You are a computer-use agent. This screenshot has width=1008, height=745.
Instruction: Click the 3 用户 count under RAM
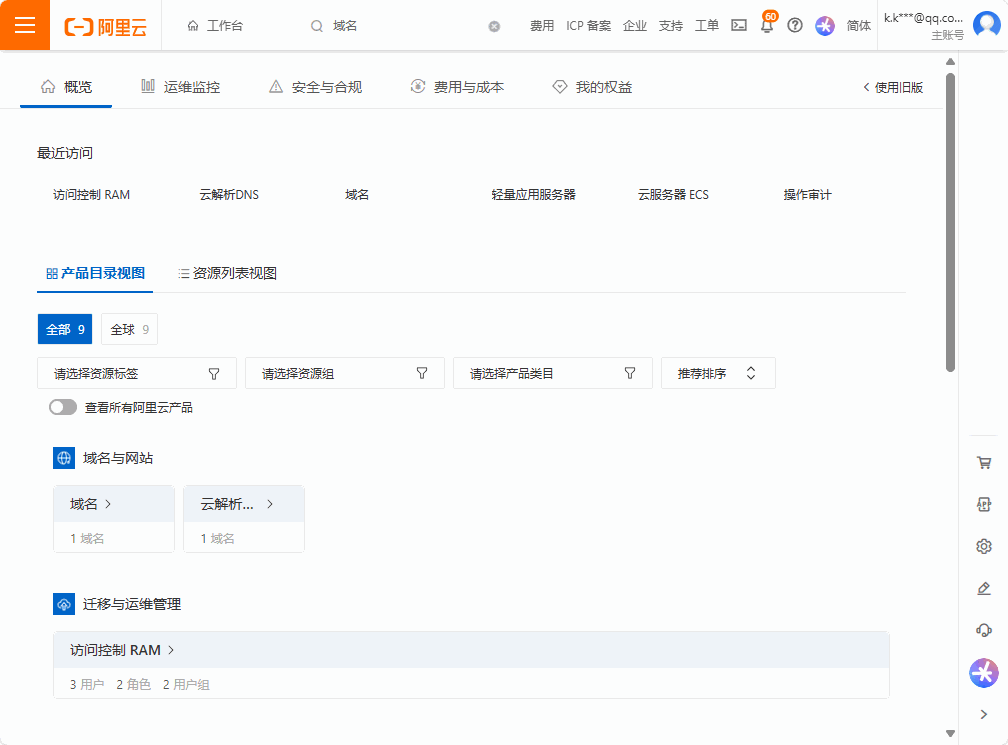tap(87, 685)
